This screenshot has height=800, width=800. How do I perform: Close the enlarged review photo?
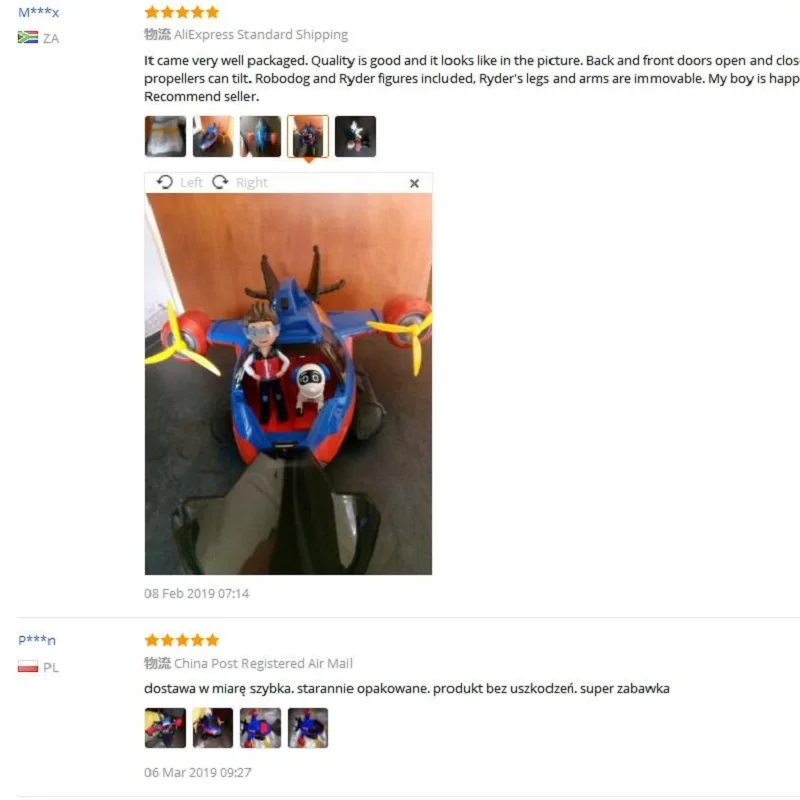pos(414,183)
